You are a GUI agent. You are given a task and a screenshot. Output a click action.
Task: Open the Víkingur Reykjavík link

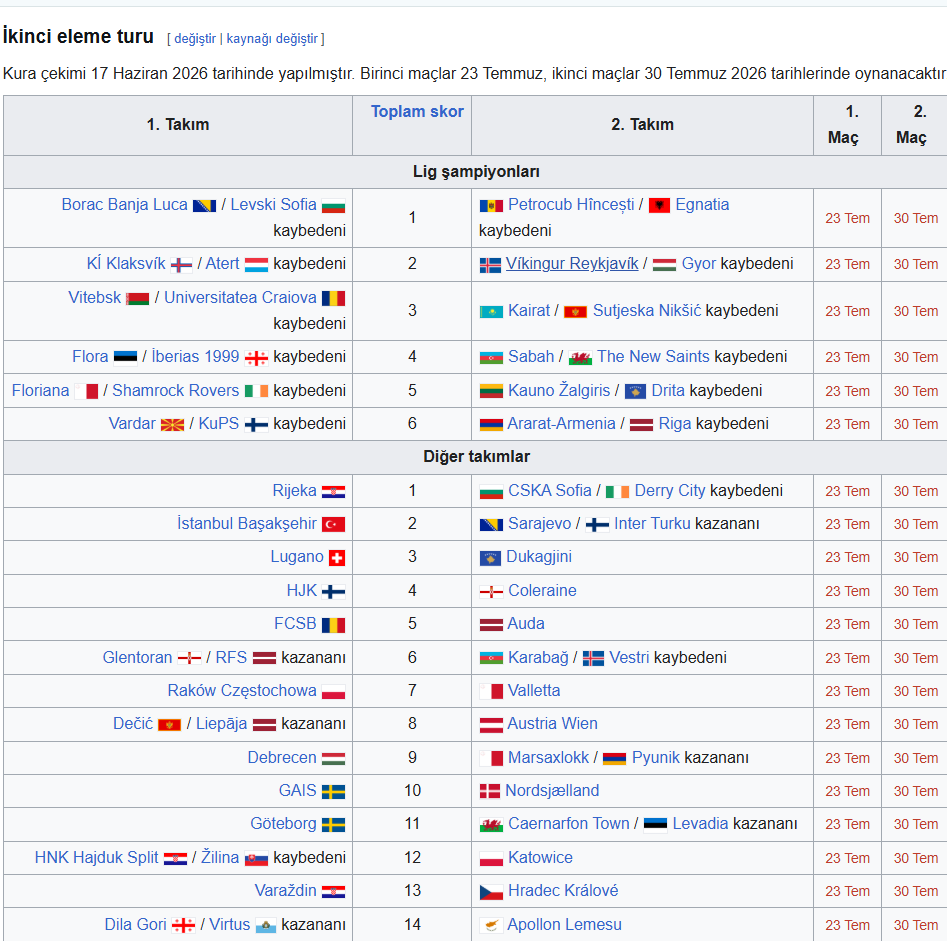coord(572,264)
